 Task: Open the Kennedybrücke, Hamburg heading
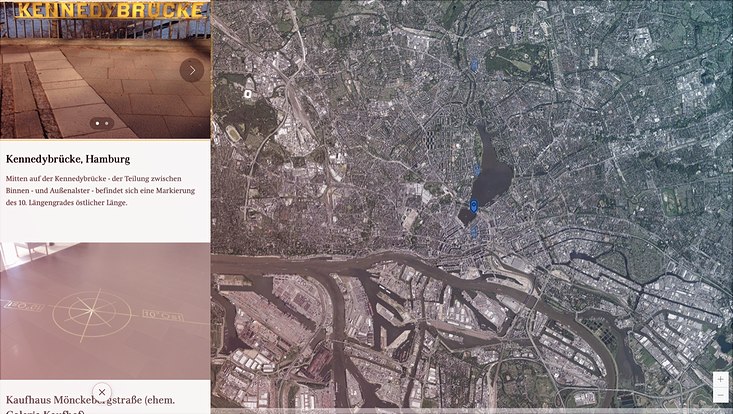point(68,159)
